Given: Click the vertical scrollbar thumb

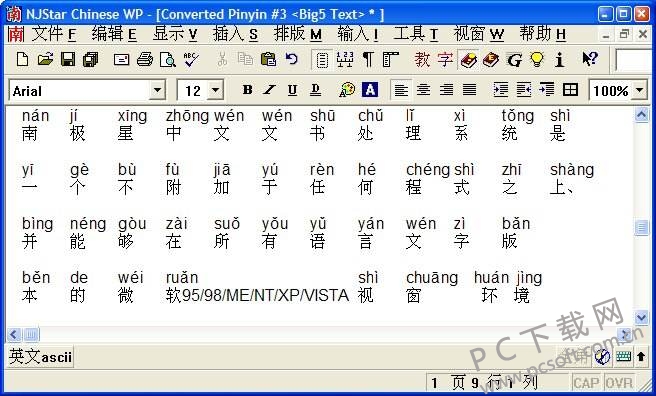Looking at the screenshot, I should pyautogui.click(x=641, y=227).
